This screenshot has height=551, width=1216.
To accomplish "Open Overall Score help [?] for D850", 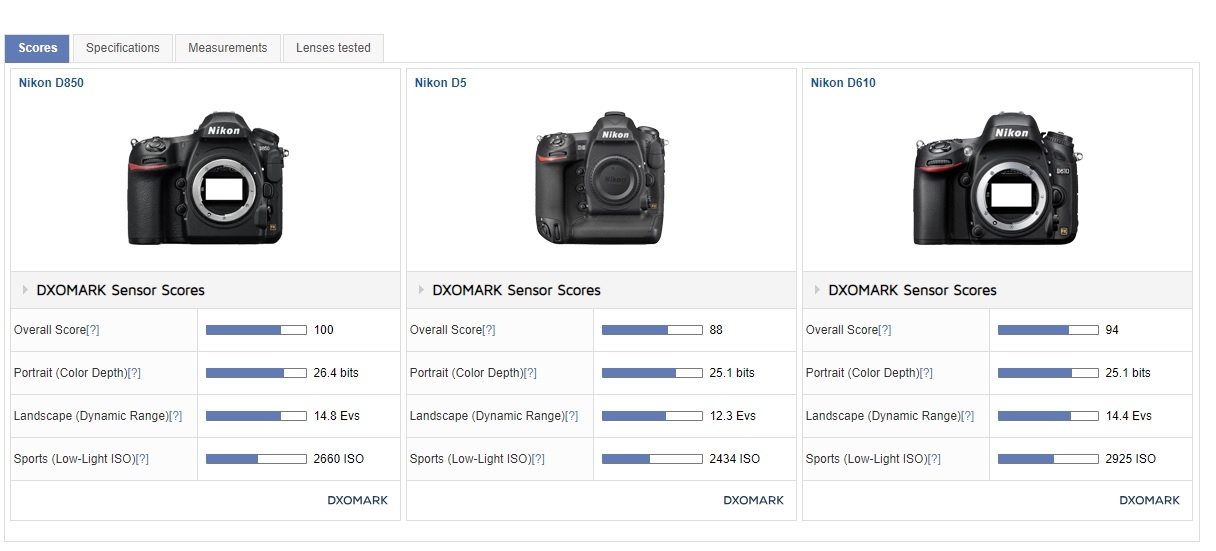I will click(x=93, y=330).
